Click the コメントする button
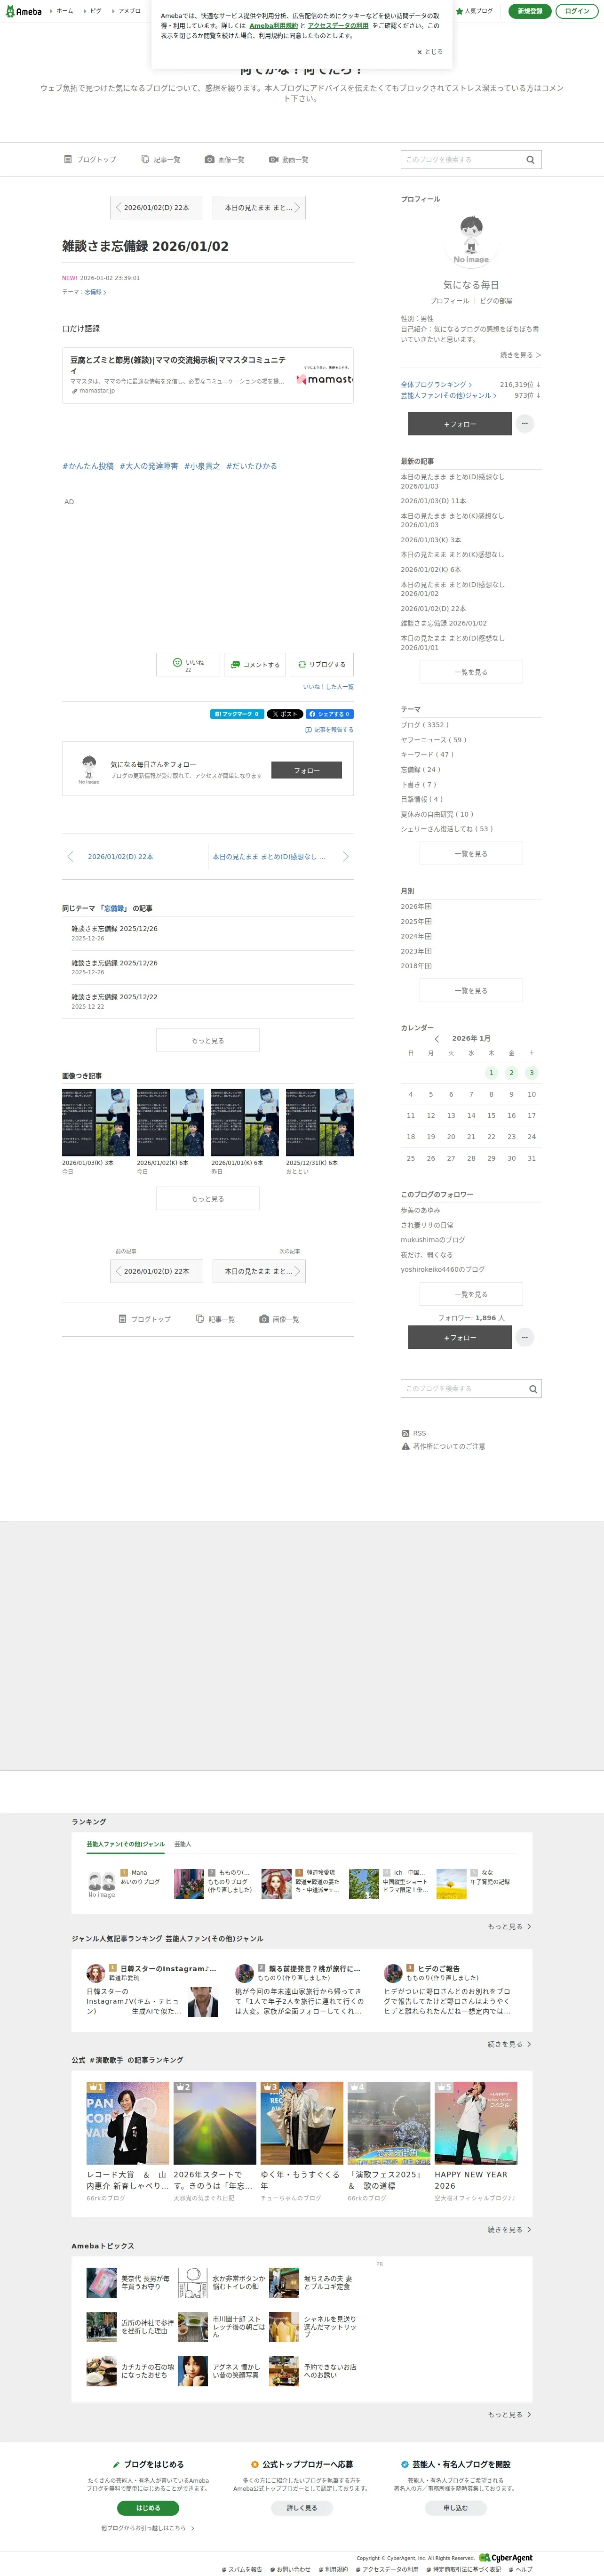Screen dimensions: 604x2576 [254, 664]
